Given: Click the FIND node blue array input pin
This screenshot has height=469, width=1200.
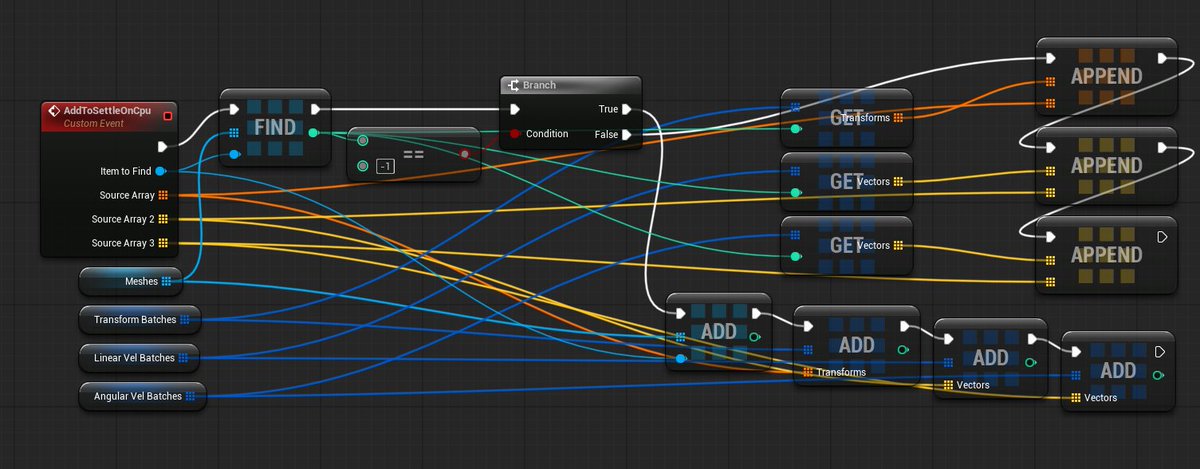Looking at the screenshot, I should pyautogui.click(x=233, y=132).
